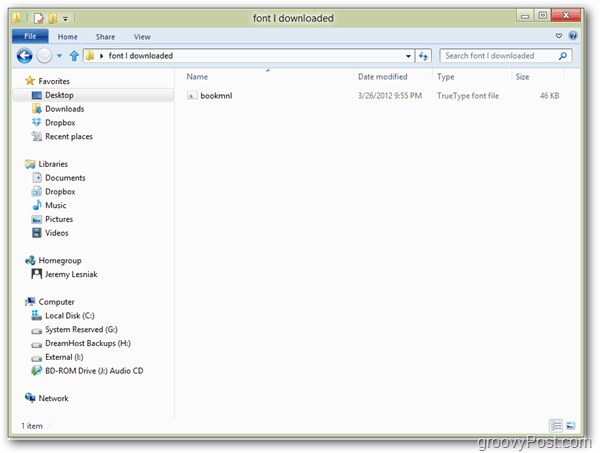
Task: Open DreamHost Backups (H:) drive
Action: (x=88, y=343)
